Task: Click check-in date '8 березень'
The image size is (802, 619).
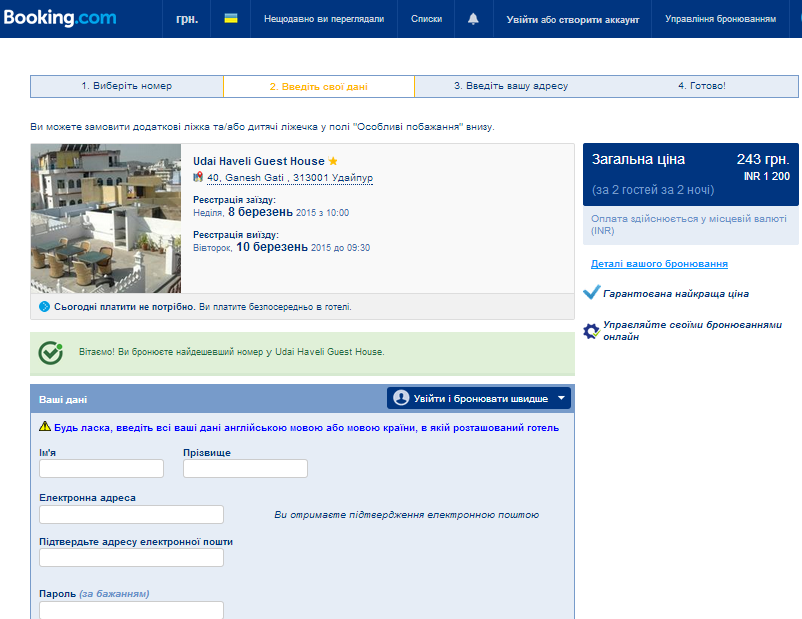Action: coord(260,212)
